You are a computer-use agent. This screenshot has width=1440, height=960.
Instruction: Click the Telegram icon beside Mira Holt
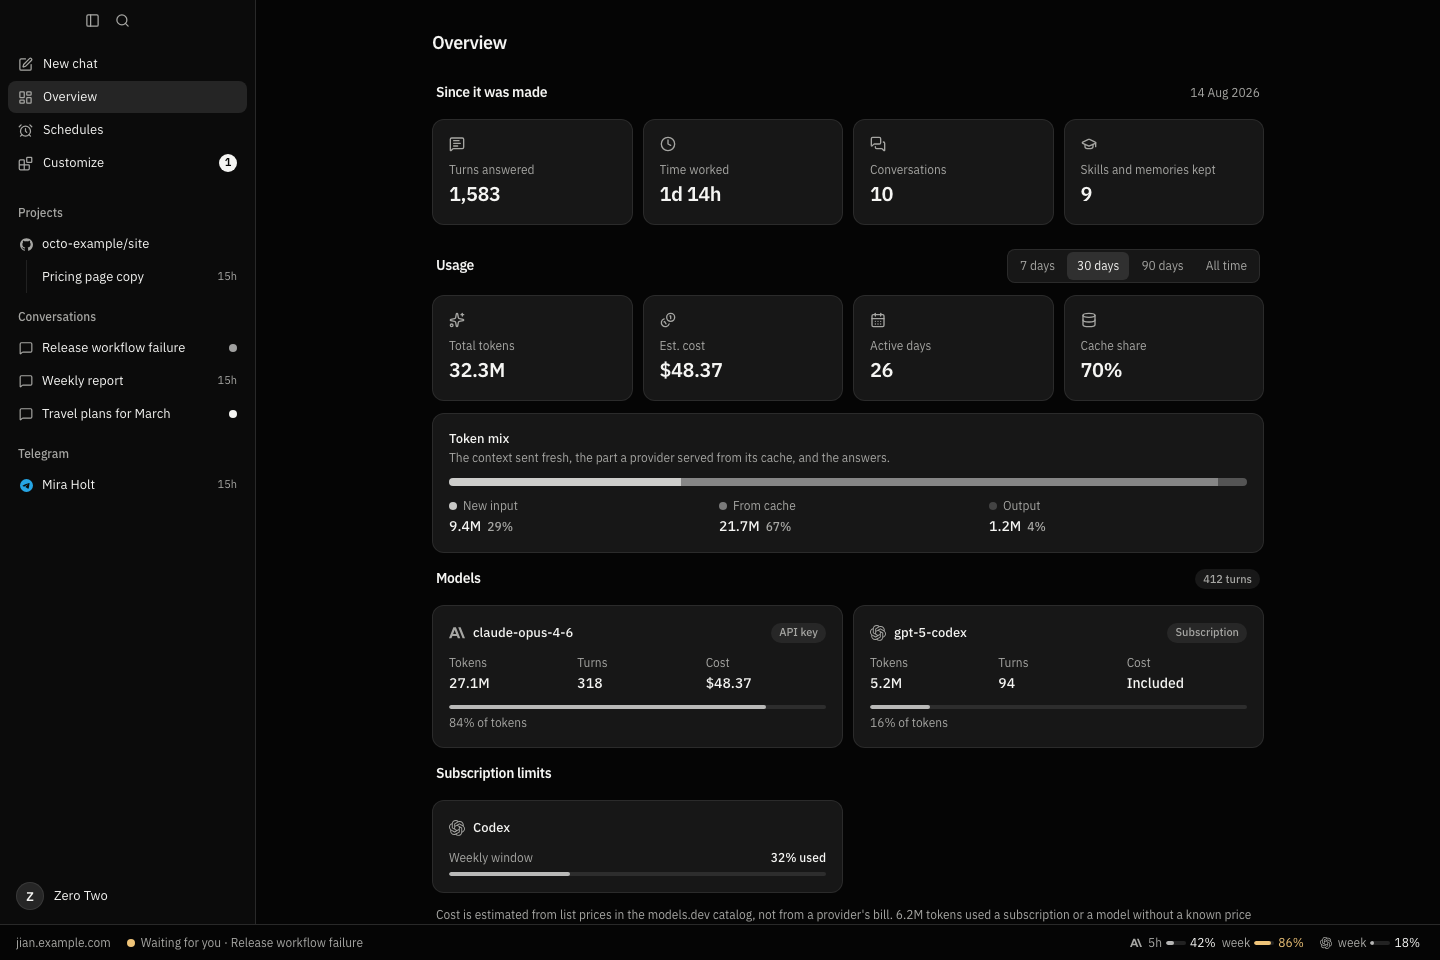pyautogui.click(x=26, y=485)
